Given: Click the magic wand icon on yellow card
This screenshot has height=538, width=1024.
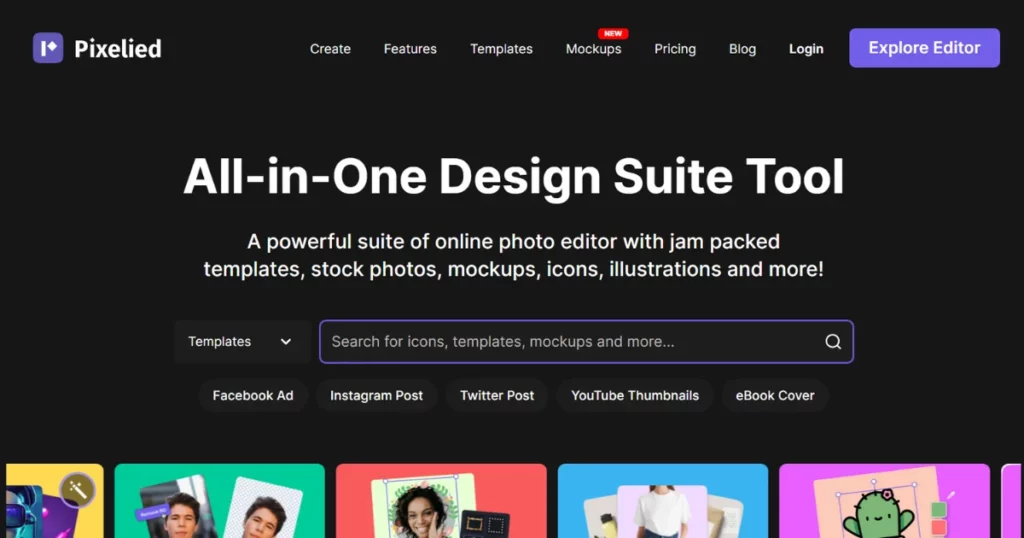Looking at the screenshot, I should pos(77,490).
